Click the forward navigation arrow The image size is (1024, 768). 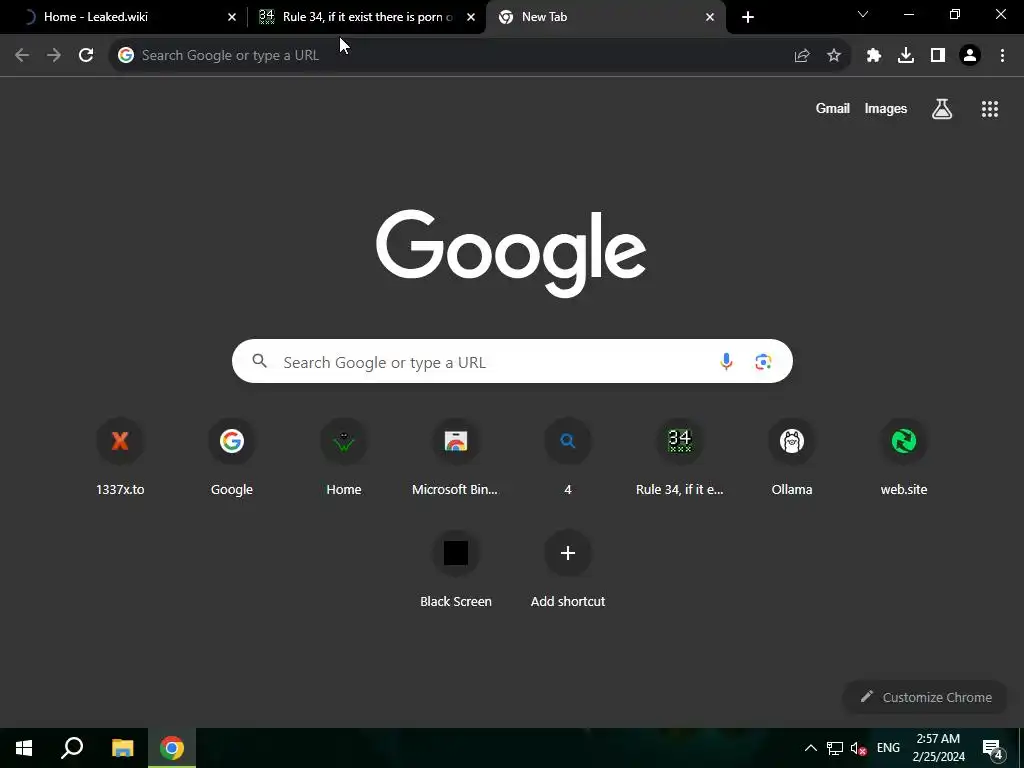pyautogui.click(x=54, y=56)
